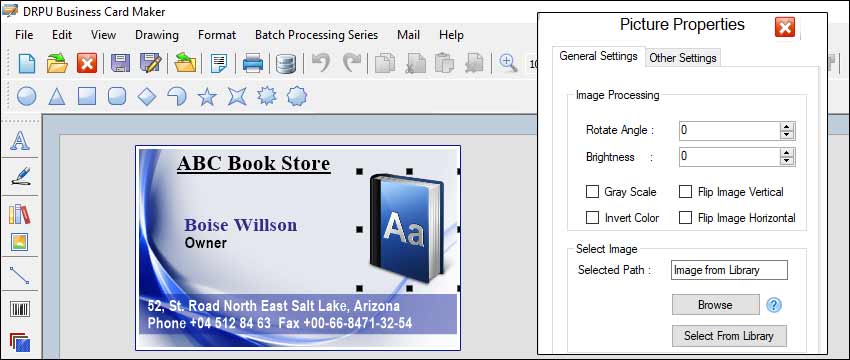Select the ABC Book Store title text
Image resolution: width=850 pixels, height=360 pixels.
(x=254, y=163)
